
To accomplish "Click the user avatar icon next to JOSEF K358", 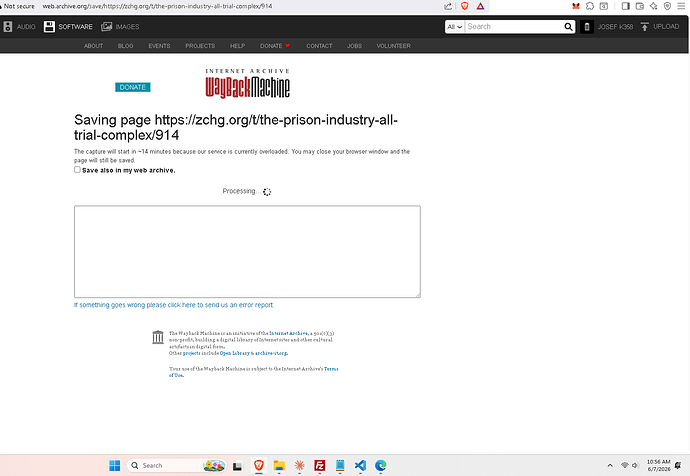I will (x=587, y=27).
